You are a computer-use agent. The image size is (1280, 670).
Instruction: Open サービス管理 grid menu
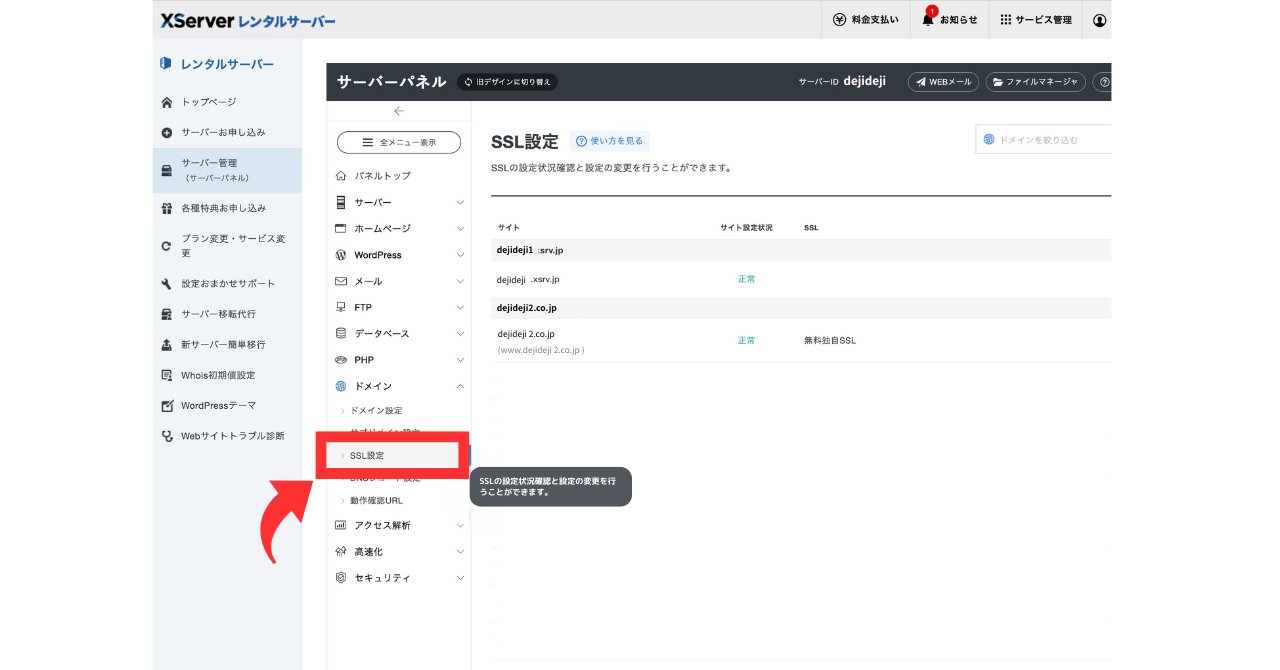[x=1036, y=20]
